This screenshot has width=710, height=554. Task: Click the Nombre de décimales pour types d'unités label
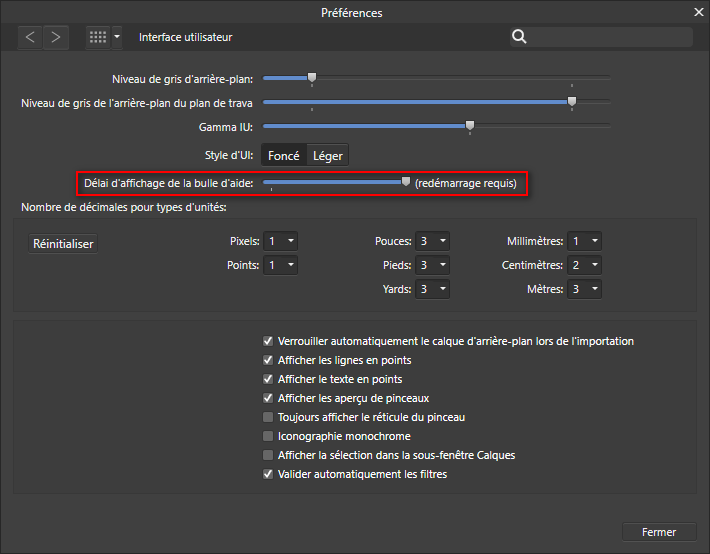tap(124, 207)
